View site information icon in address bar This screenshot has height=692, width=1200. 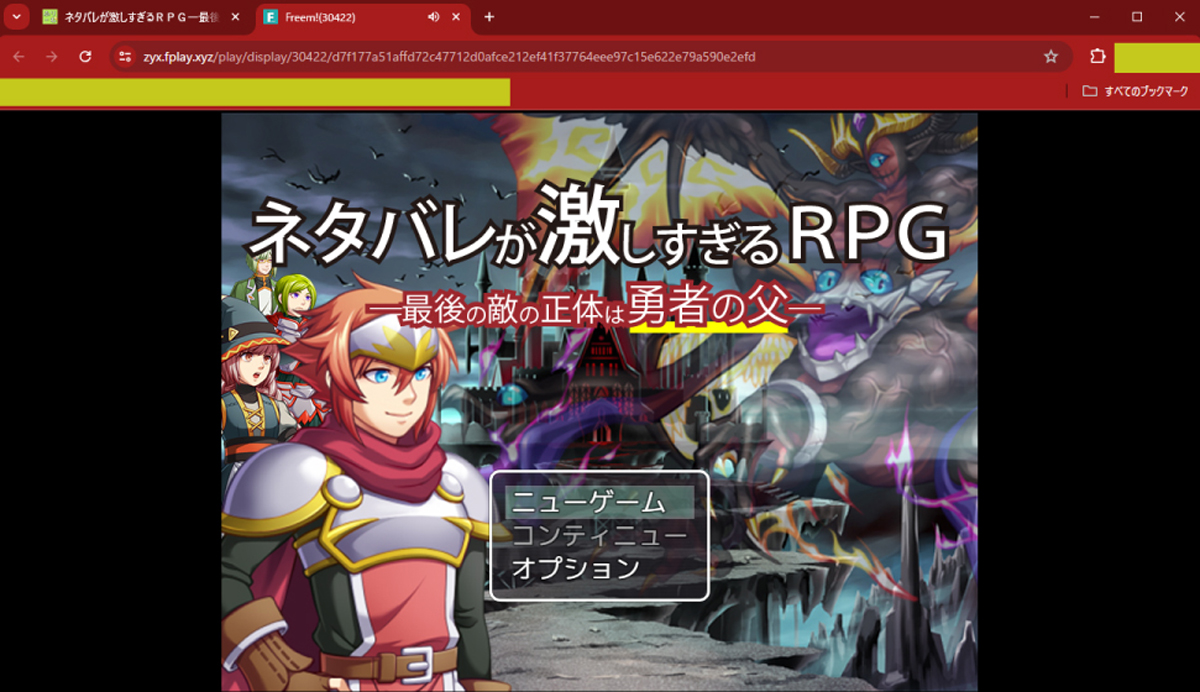click(x=125, y=57)
